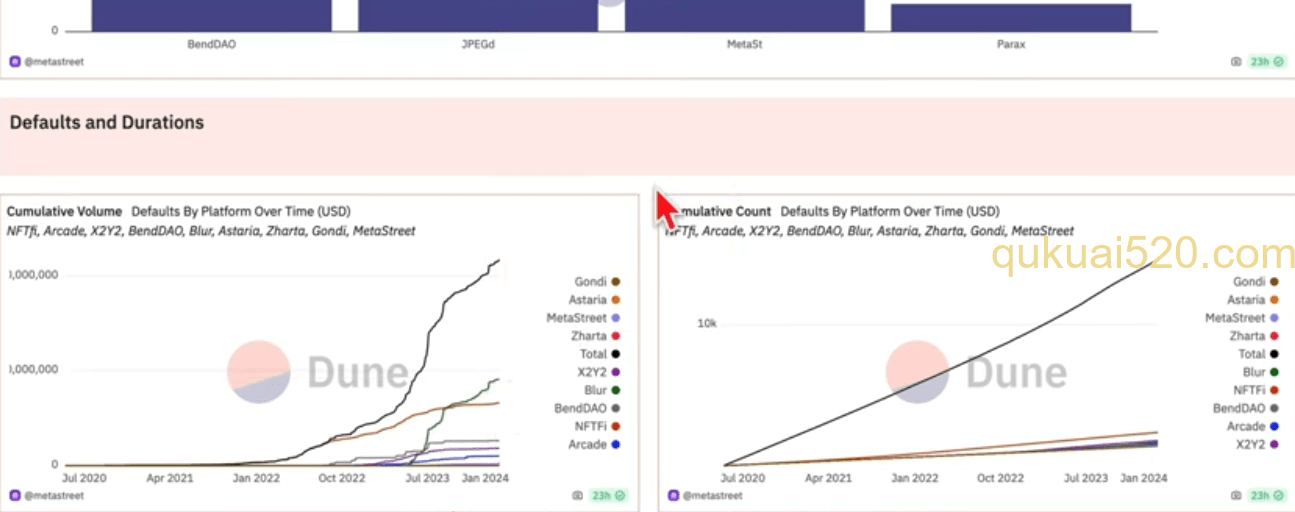The image size is (1295, 512).
Task: Click metastreet avatar icon below Cumulative Count chart
Action: pos(674,495)
